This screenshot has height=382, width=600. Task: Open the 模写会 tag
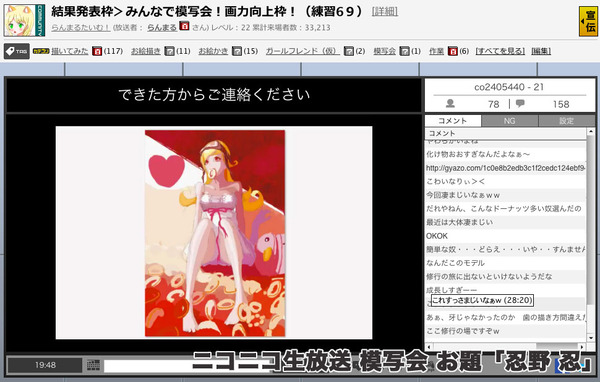coord(385,51)
